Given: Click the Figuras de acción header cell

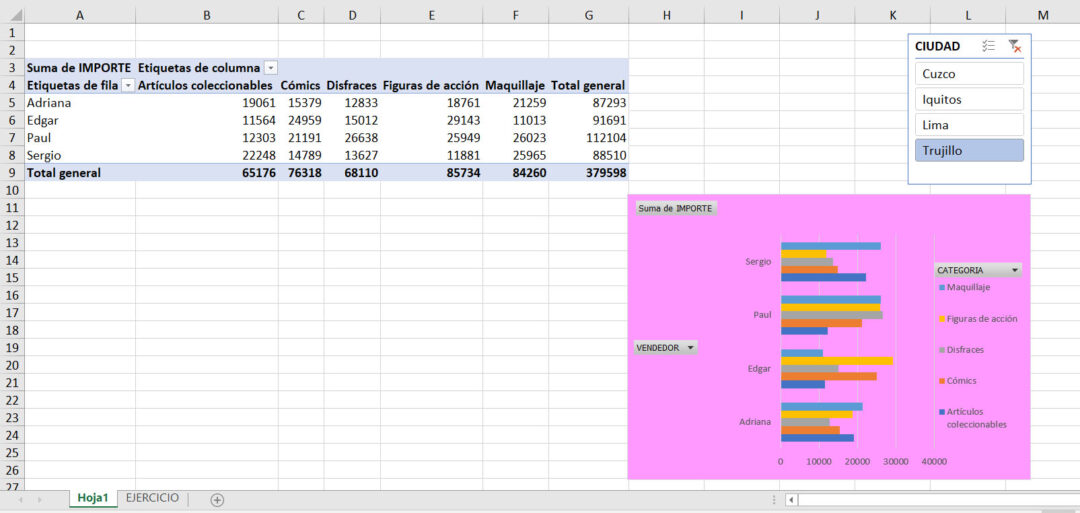Looking at the screenshot, I should 431,85.
